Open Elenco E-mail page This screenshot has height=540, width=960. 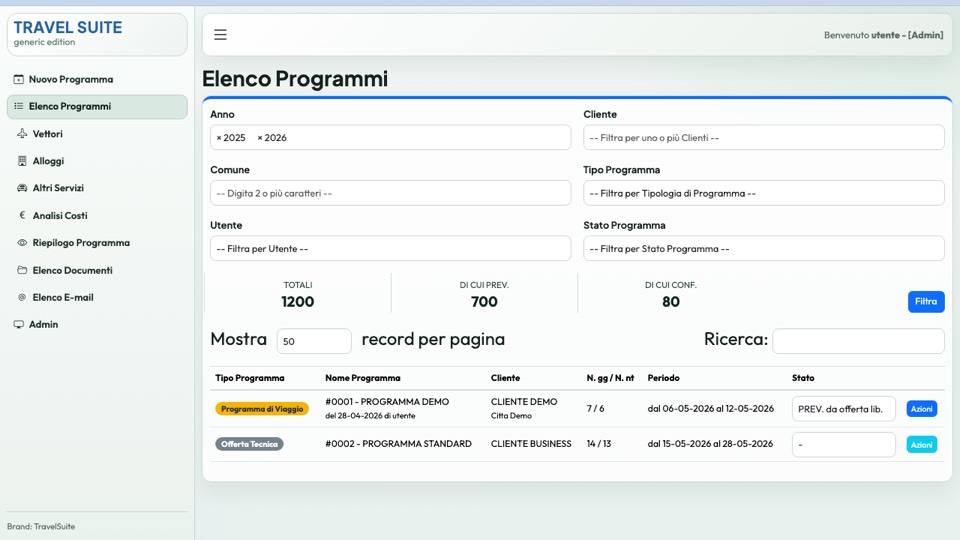[97, 298]
